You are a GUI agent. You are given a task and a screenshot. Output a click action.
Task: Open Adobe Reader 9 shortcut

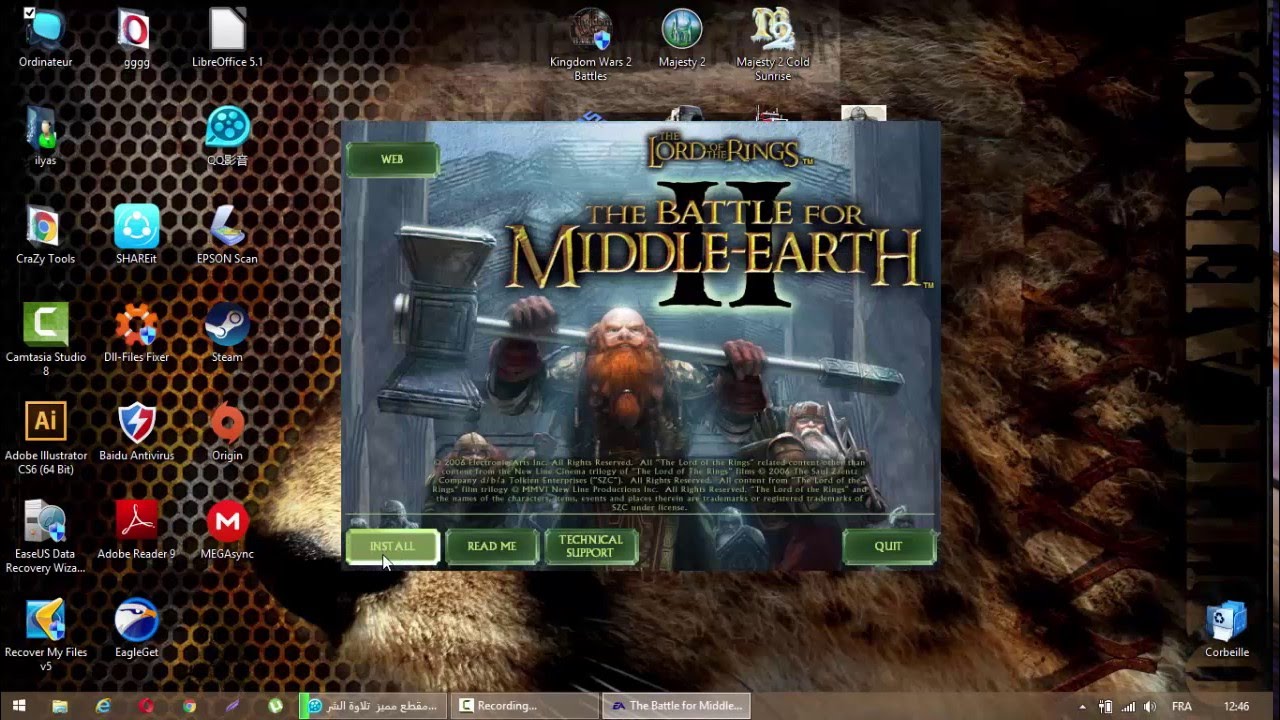[x=136, y=529]
